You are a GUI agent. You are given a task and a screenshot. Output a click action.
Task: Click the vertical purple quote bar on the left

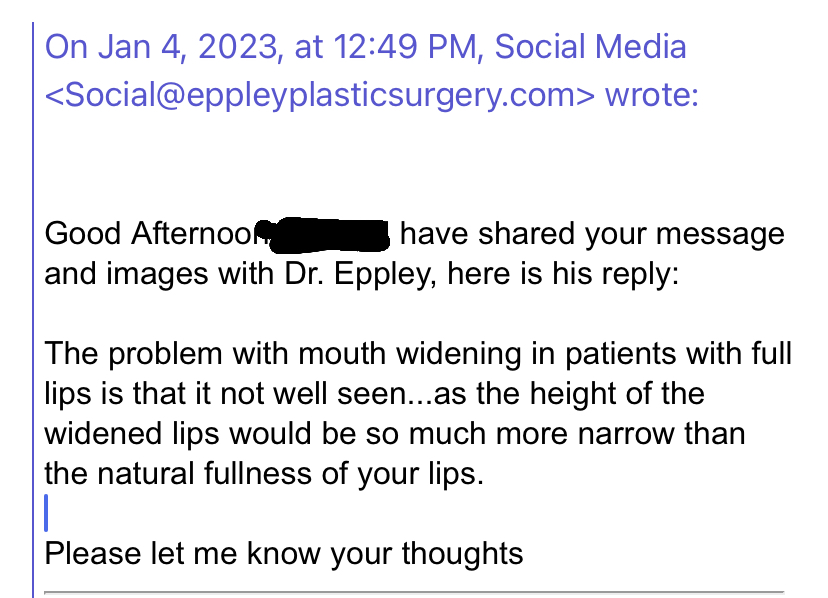coord(33,310)
